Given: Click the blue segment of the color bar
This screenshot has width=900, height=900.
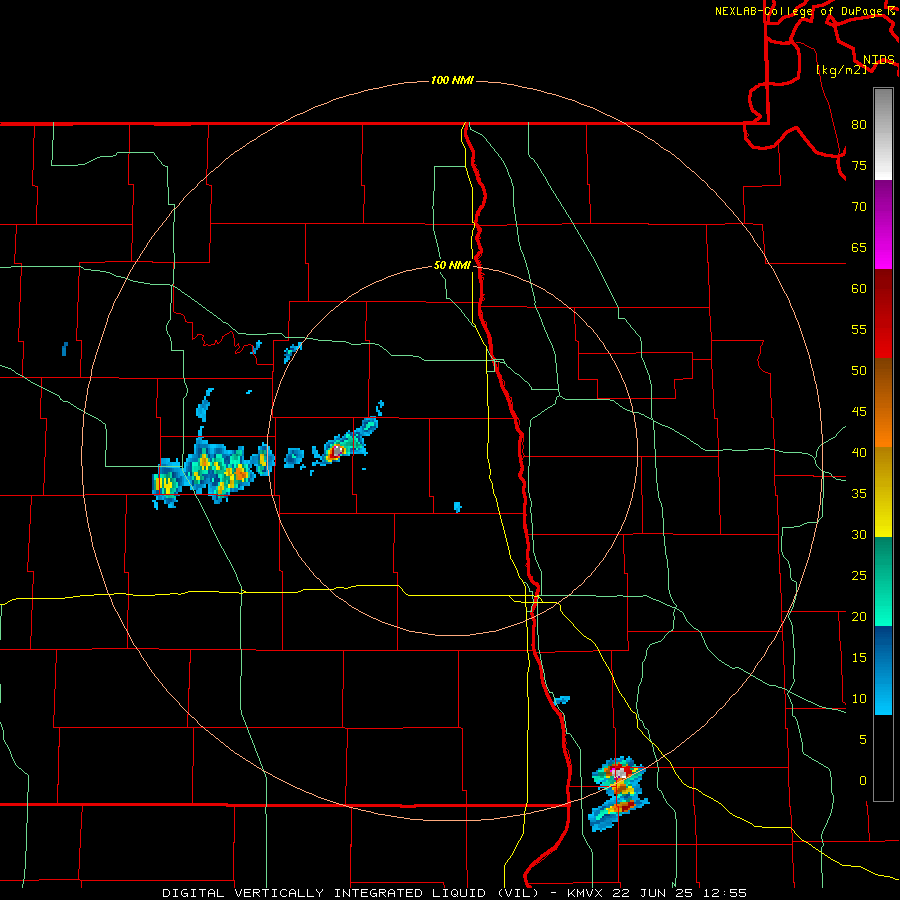Looking at the screenshot, I should pyautogui.click(x=883, y=670).
